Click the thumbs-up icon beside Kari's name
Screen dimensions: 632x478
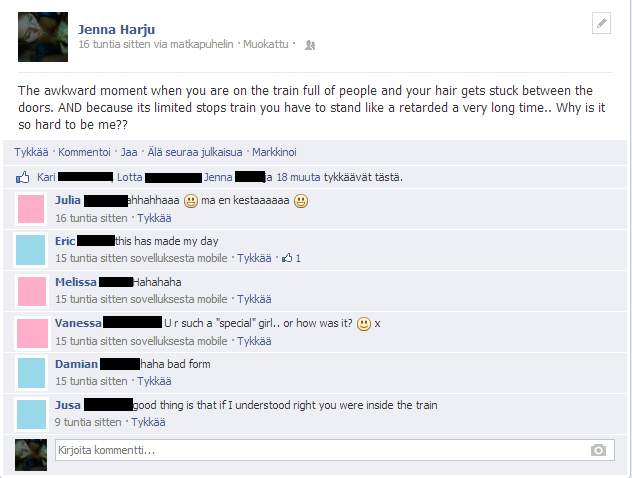23,177
